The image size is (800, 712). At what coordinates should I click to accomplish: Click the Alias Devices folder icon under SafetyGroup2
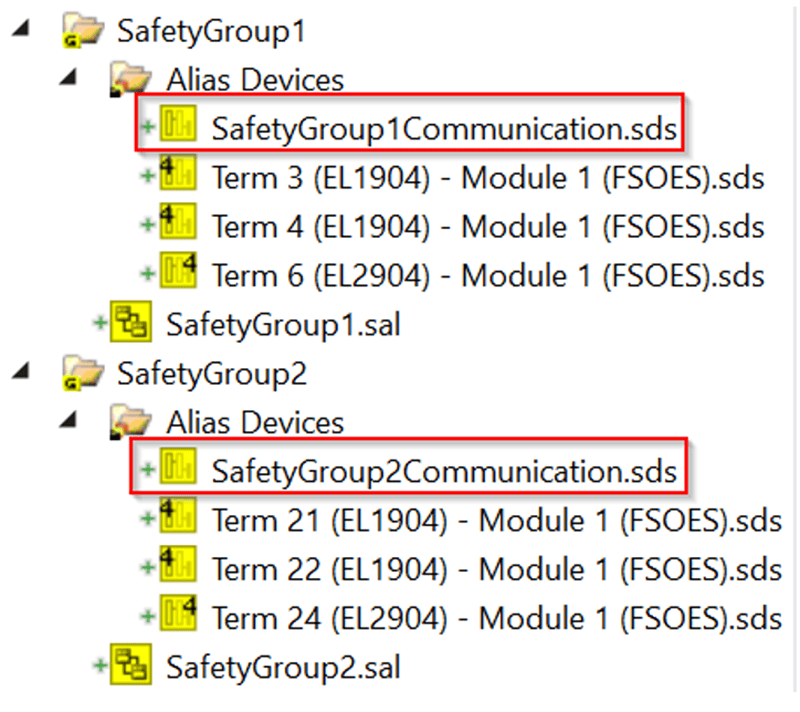pyautogui.click(x=131, y=422)
